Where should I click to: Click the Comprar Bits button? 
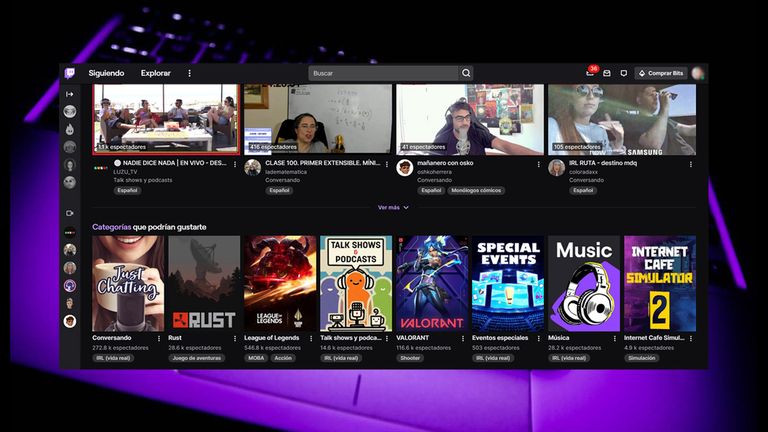coord(661,73)
